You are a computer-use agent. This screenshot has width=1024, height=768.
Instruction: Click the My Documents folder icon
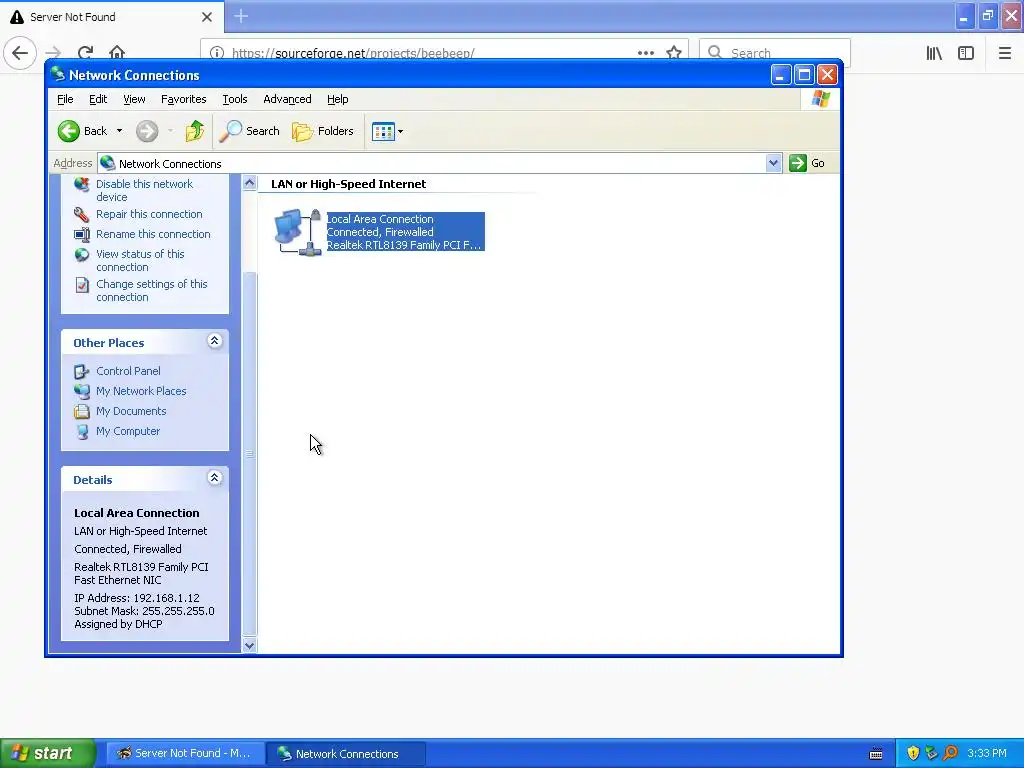(82, 411)
